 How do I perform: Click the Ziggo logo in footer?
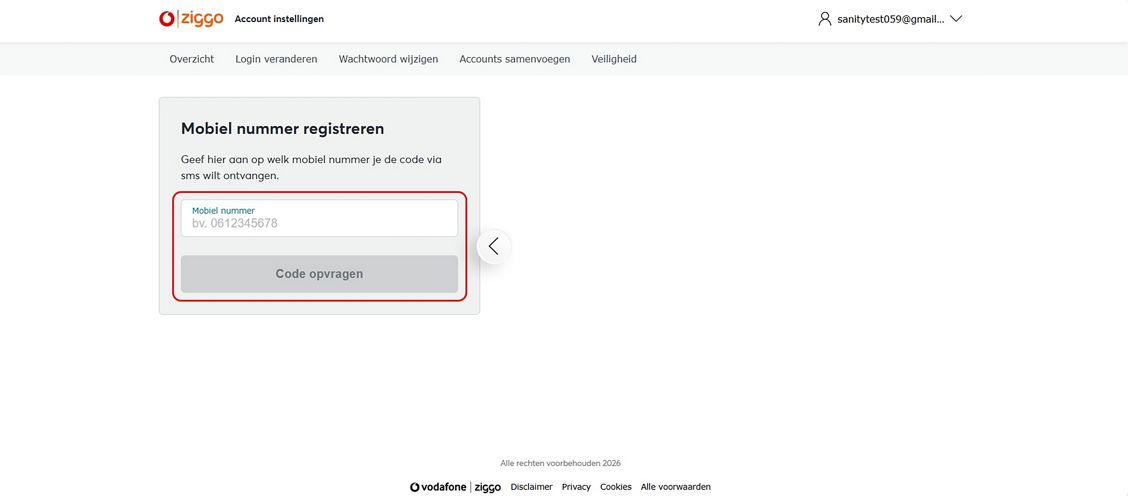488,488
